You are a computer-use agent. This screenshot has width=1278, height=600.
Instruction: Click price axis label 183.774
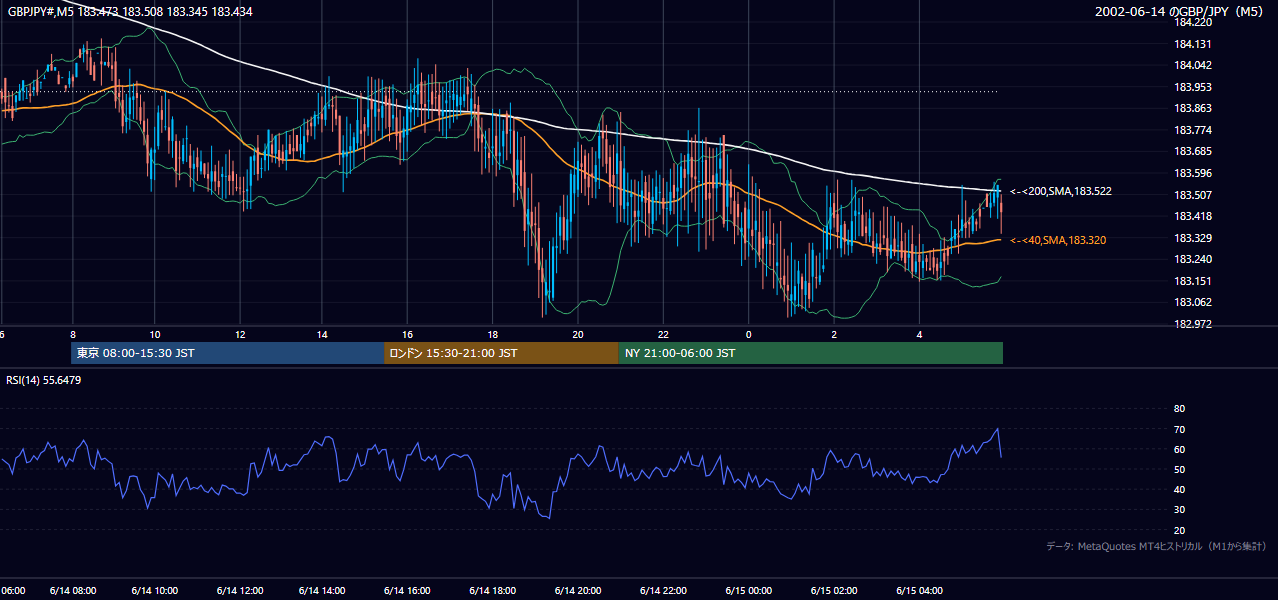pos(1192,130)
